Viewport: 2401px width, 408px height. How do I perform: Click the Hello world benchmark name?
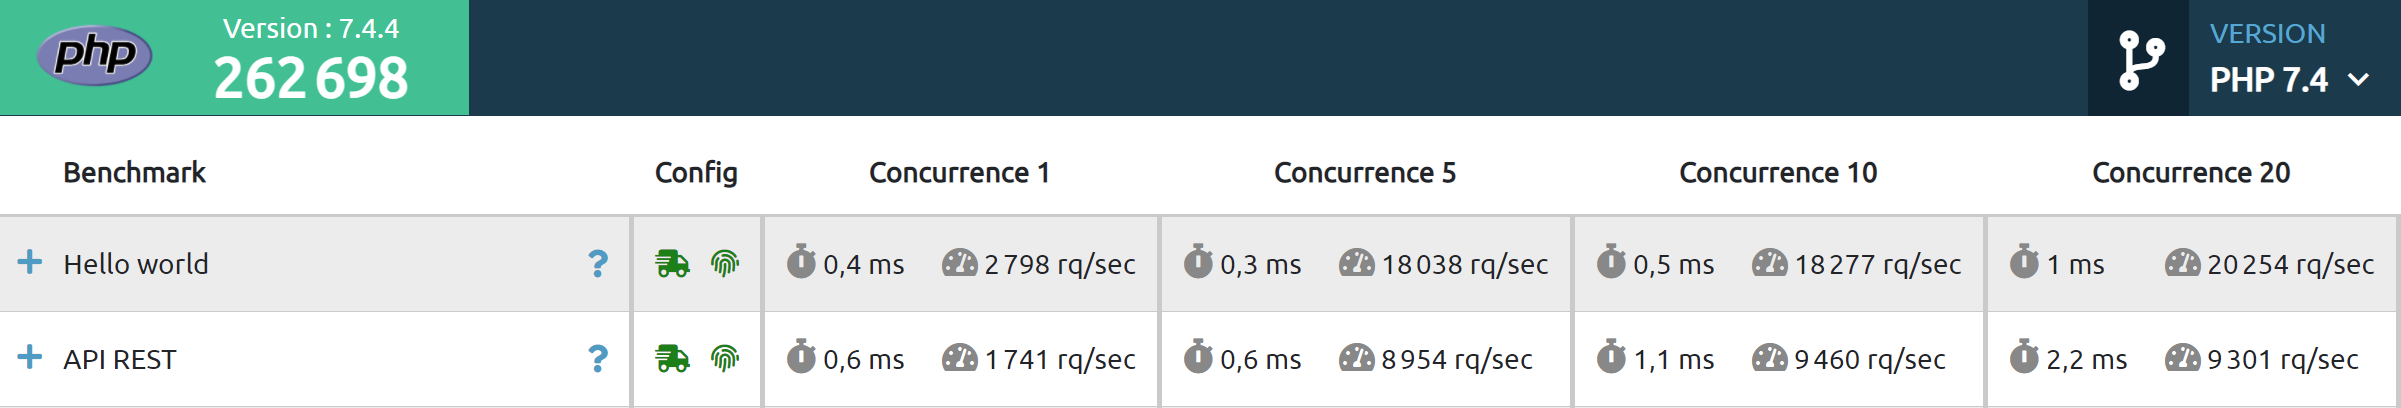[x=136, y=264]
